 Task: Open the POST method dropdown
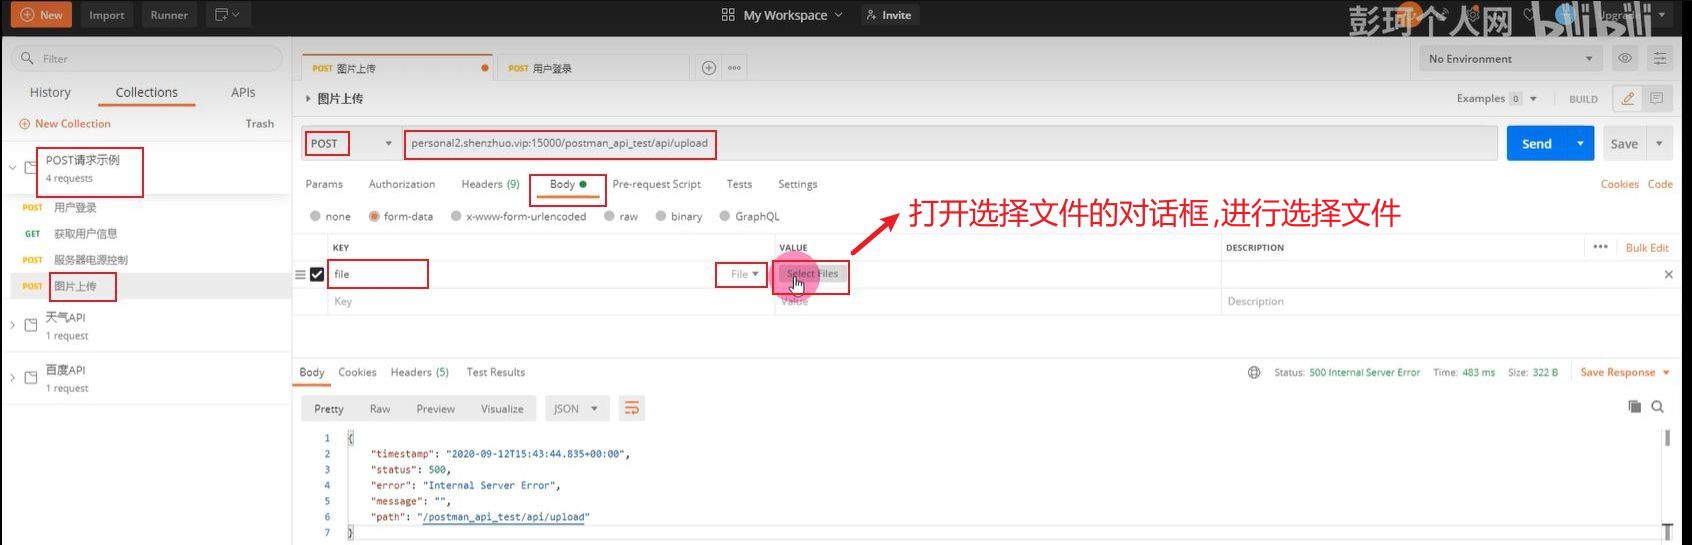(x=349, y=144)
